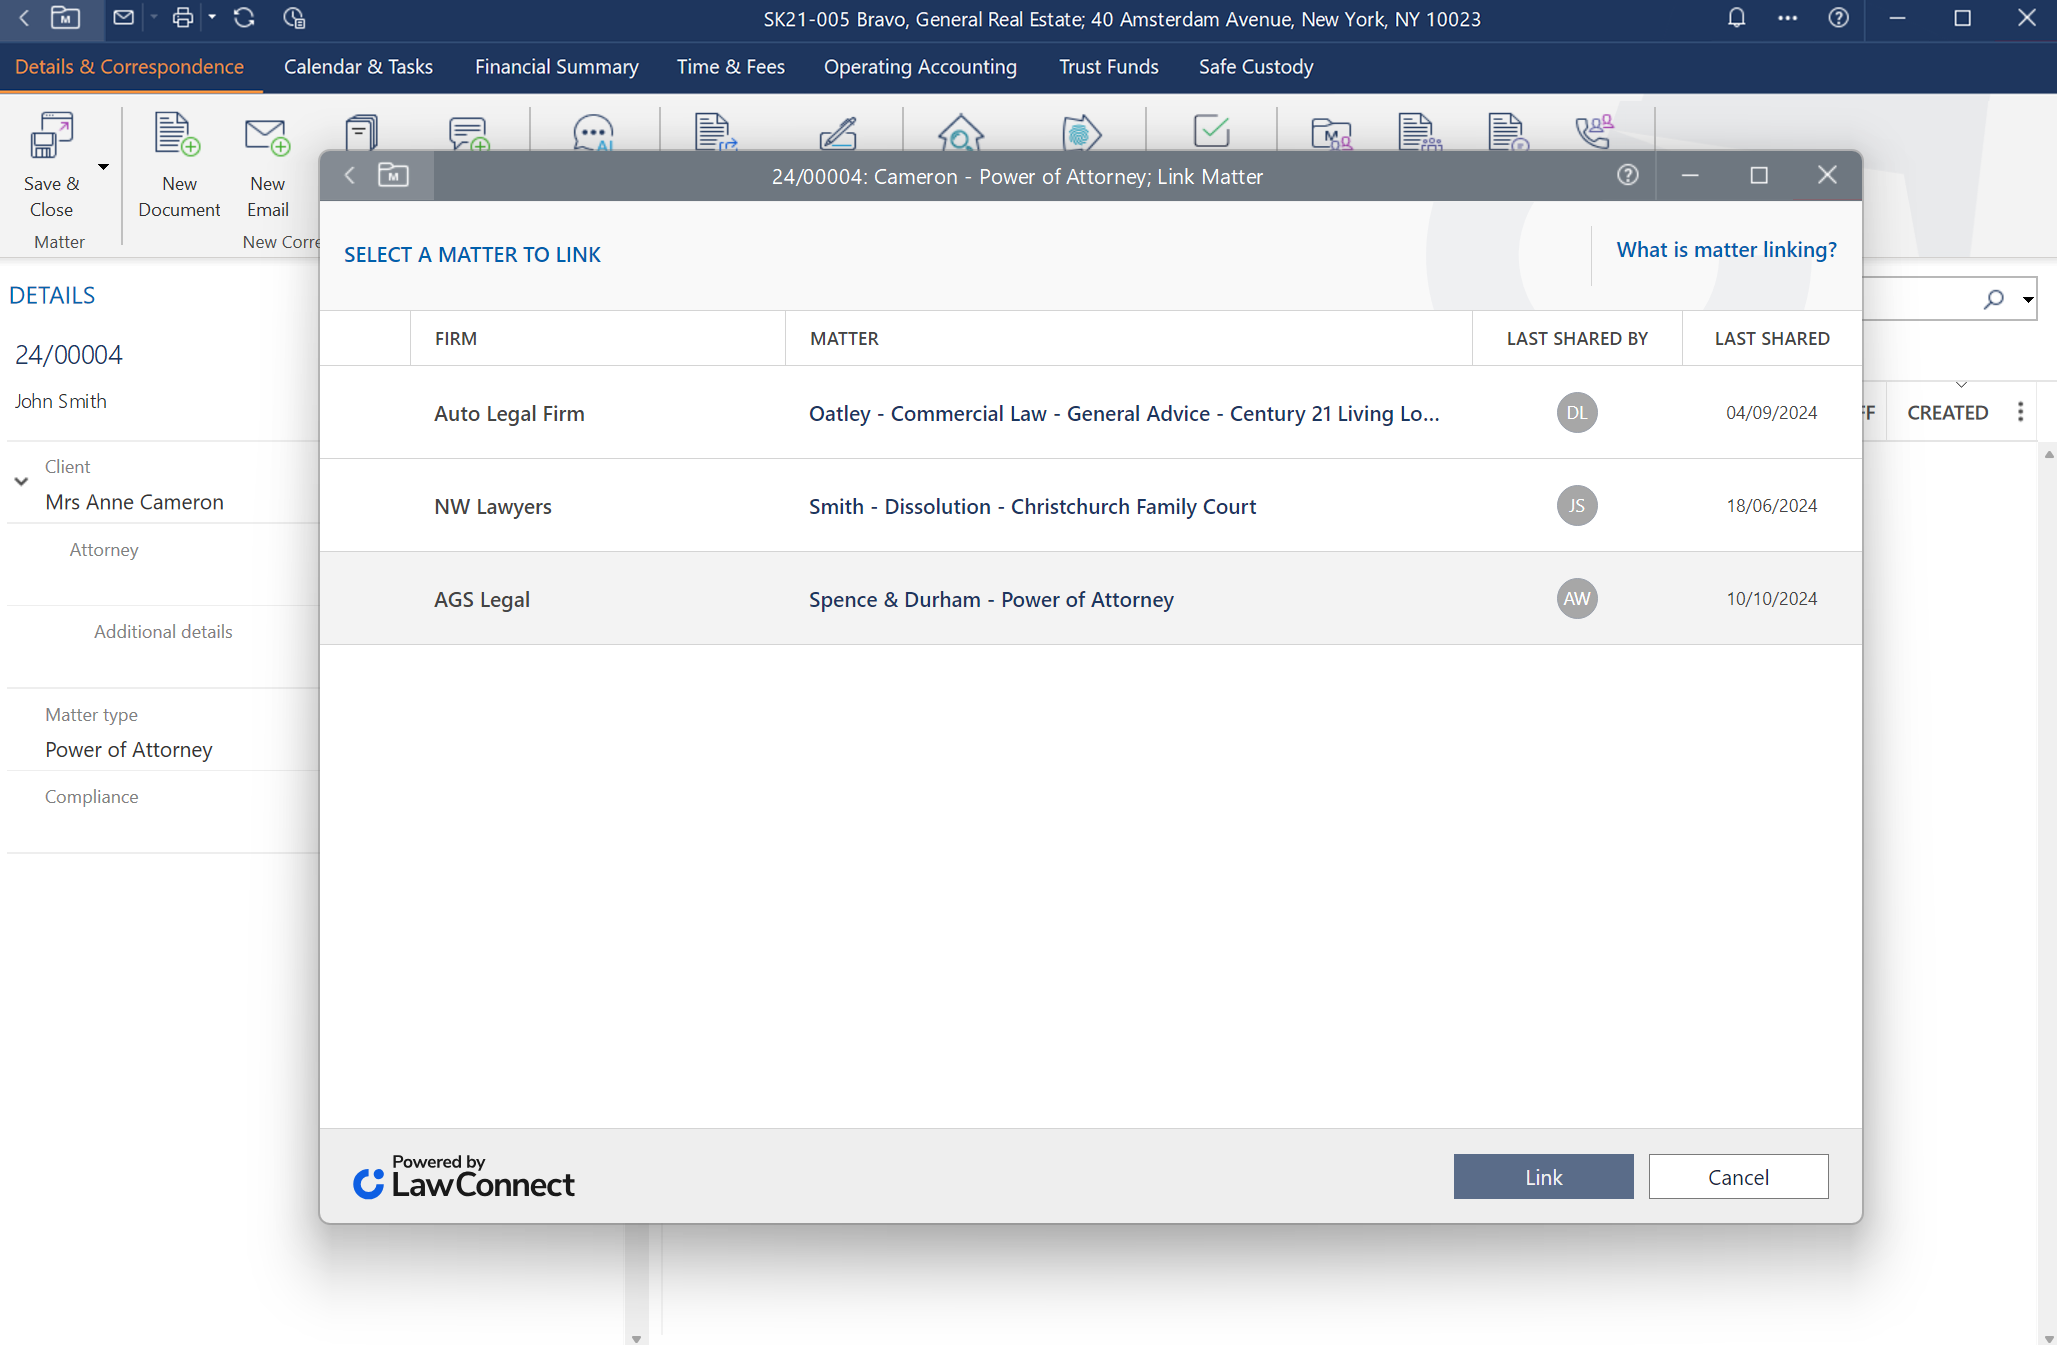Open the Save & Close dropdown arrow

103,167
